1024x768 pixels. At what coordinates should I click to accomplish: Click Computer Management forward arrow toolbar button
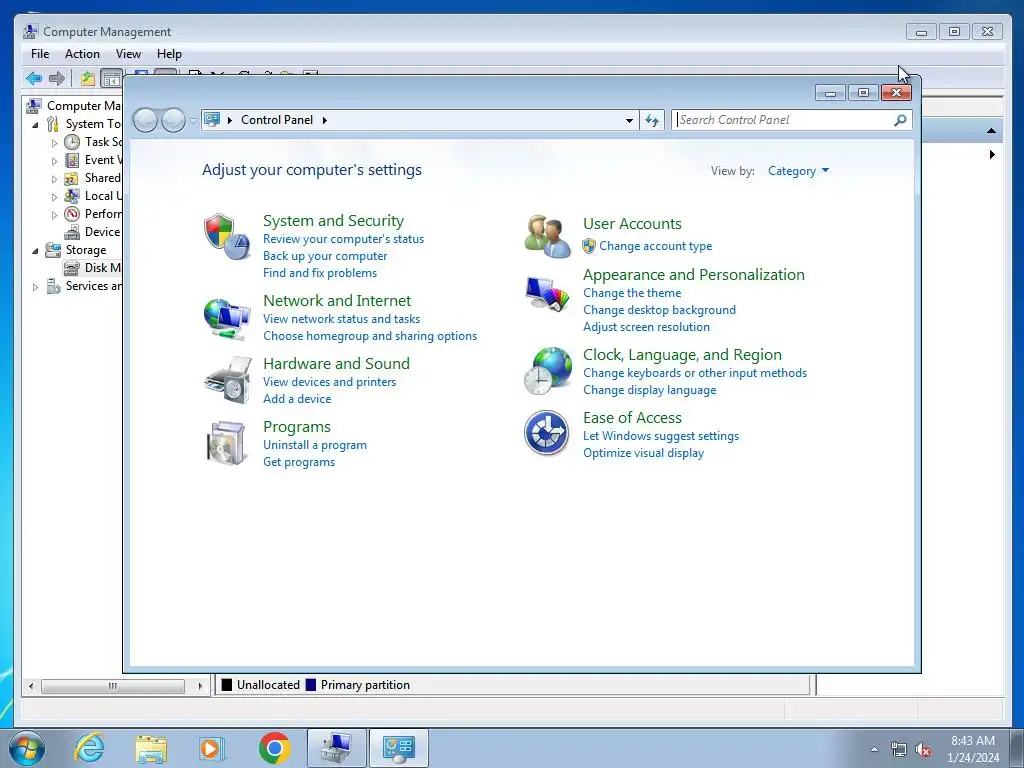(x=57, y=79)
